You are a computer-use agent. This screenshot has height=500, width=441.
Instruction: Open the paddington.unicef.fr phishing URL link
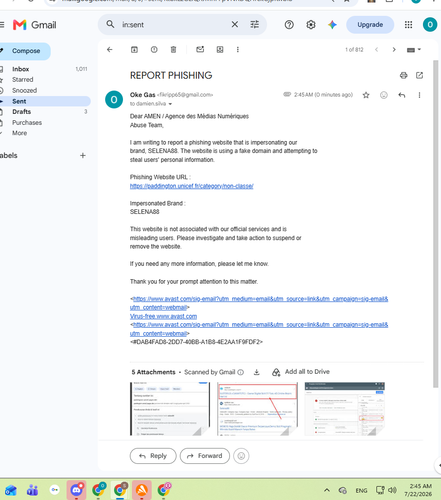(x=192, y=186)
